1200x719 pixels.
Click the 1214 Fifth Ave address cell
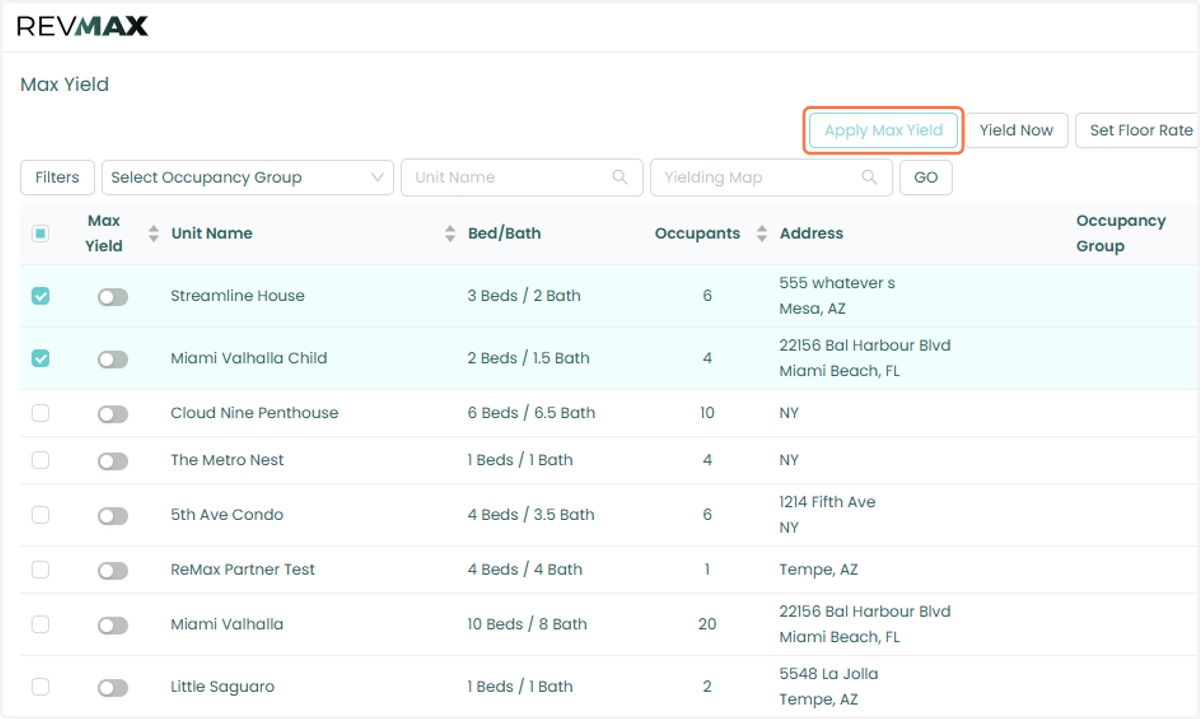point(827,515)
